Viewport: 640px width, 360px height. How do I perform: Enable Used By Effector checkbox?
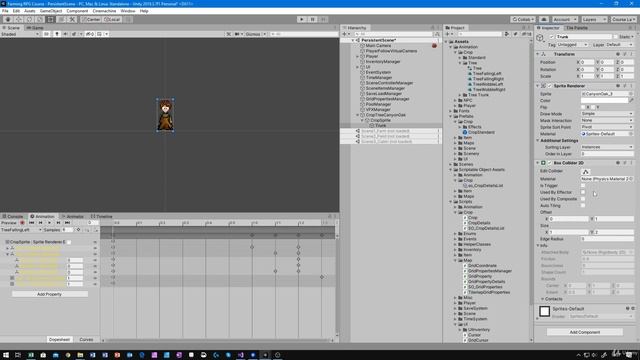[x=583, y=192]
